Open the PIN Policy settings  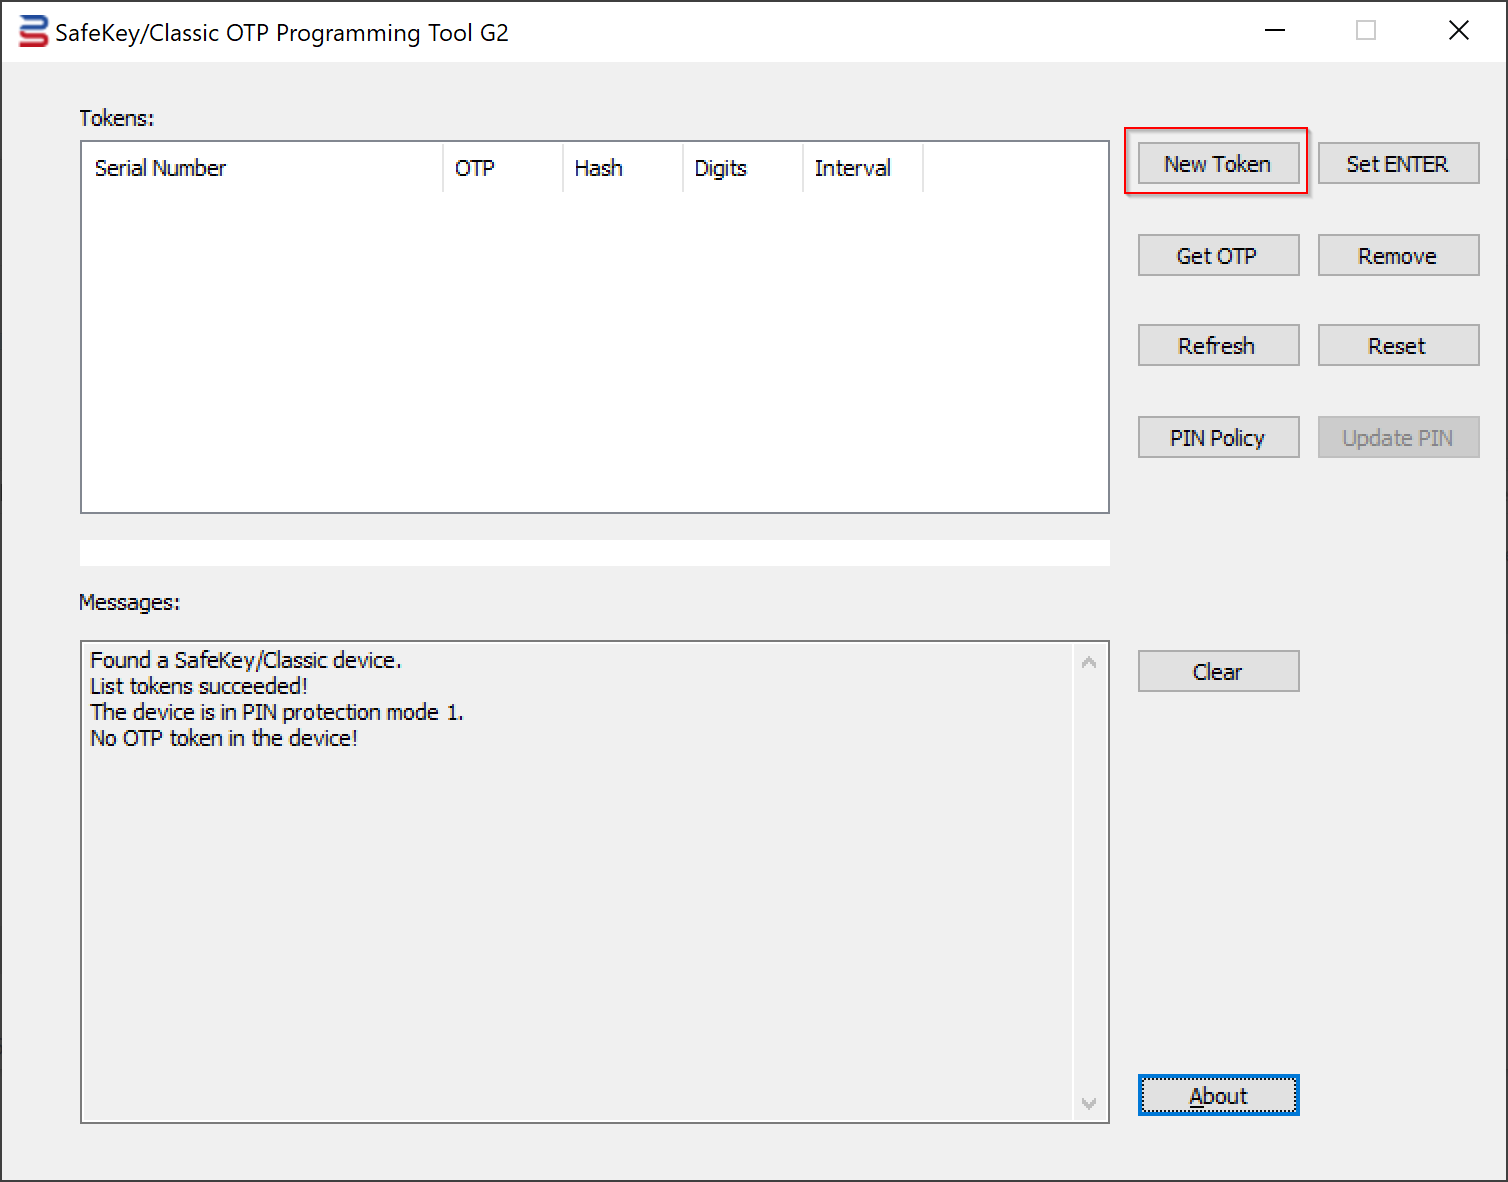(x=1217, y=438)
